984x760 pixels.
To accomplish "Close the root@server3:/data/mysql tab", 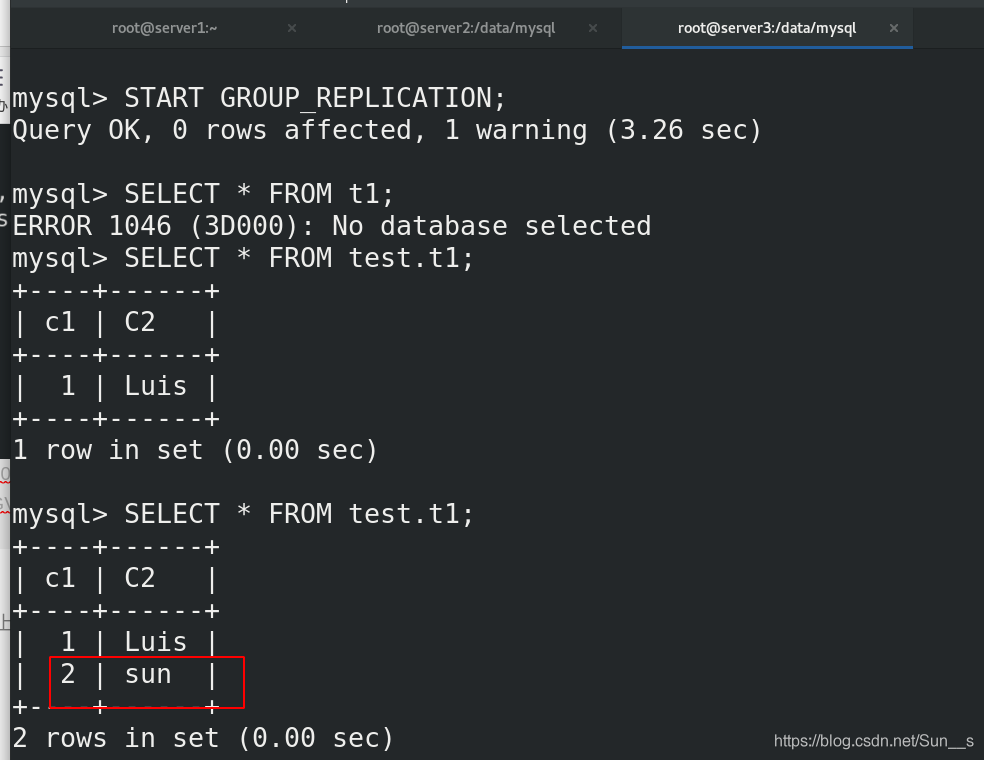I will coord(894,28).
